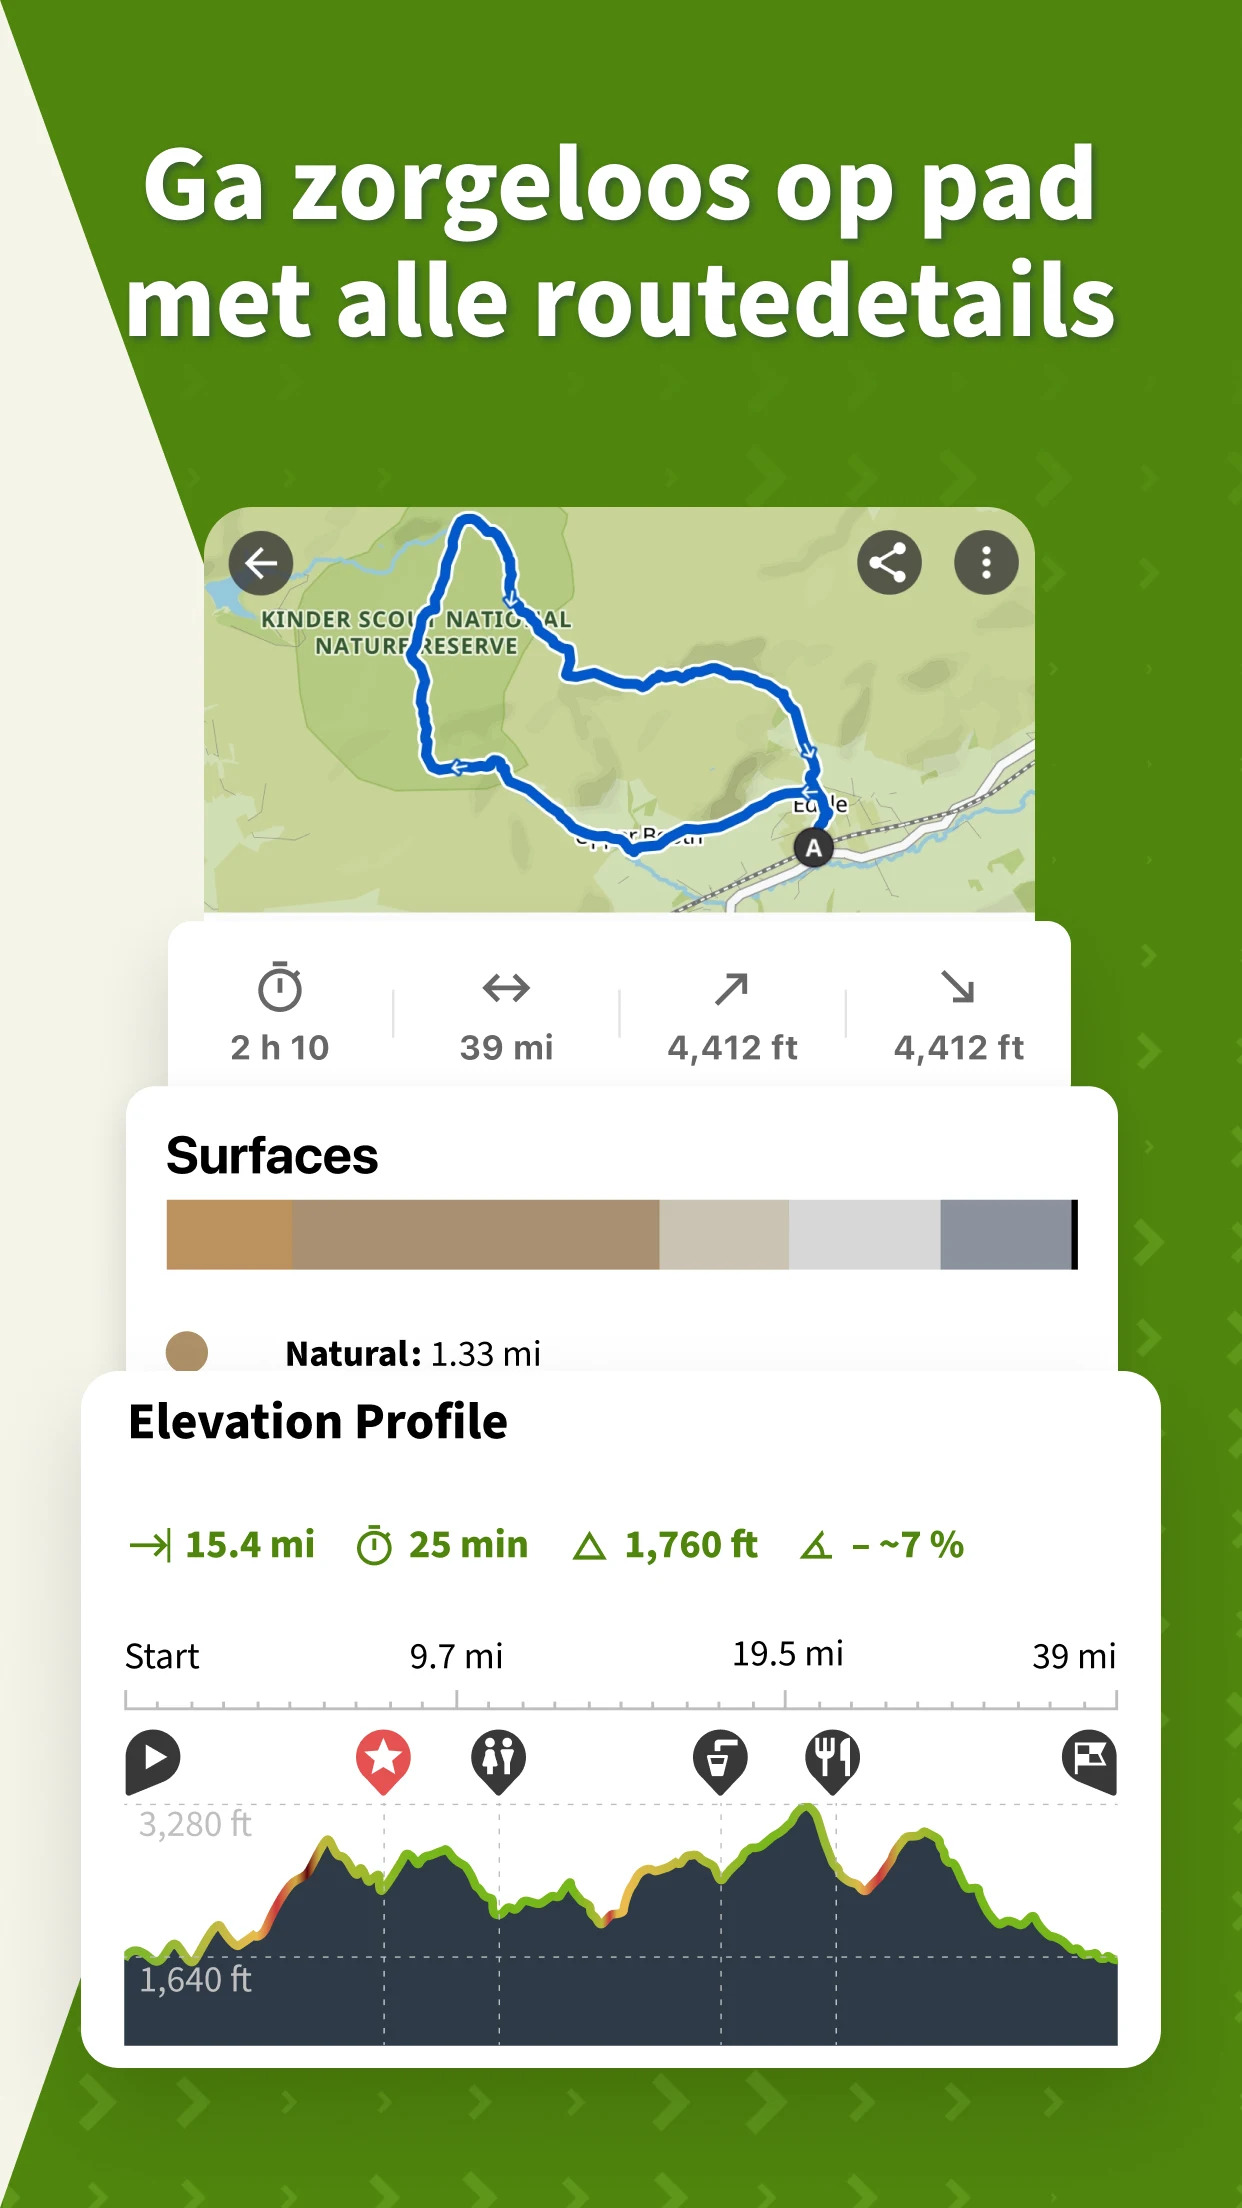Select the blue-gray surface bar segment
Image resolution: width=1242 pixels, height=2208 pixels.
(x=1005, y=1234)
